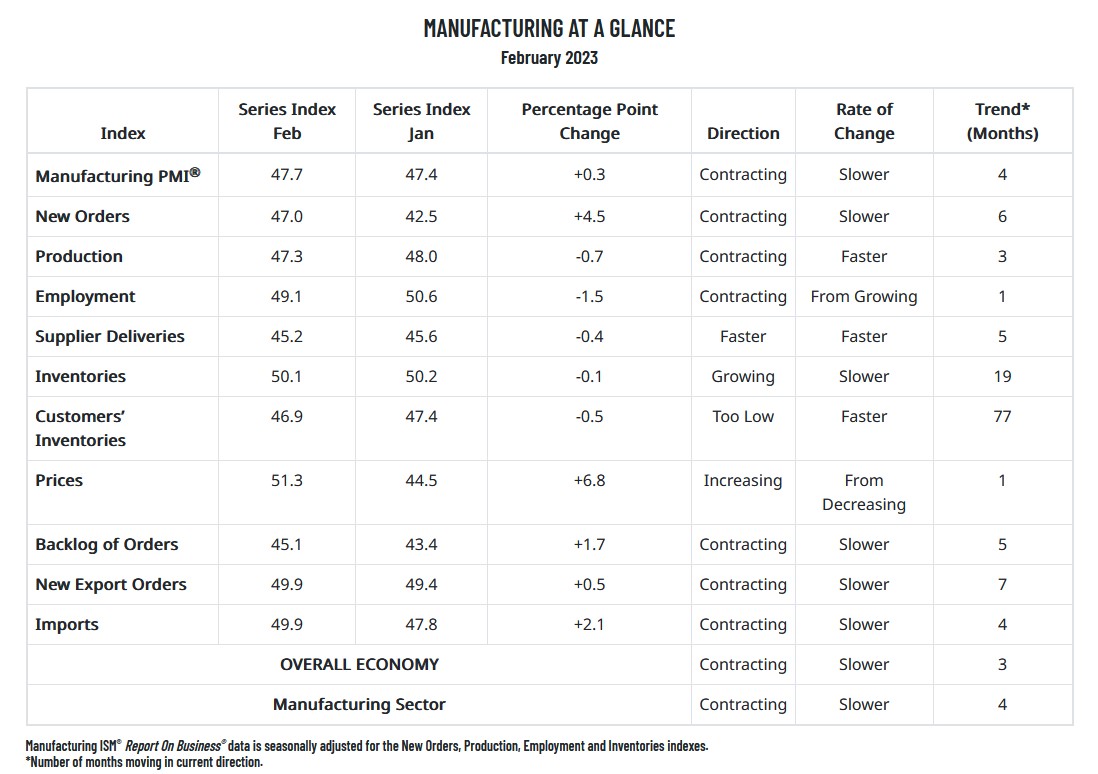Screen dimensions: 1098x774
Task: Click the Customers' Inventories trend 77
Action: [1002, 416]
